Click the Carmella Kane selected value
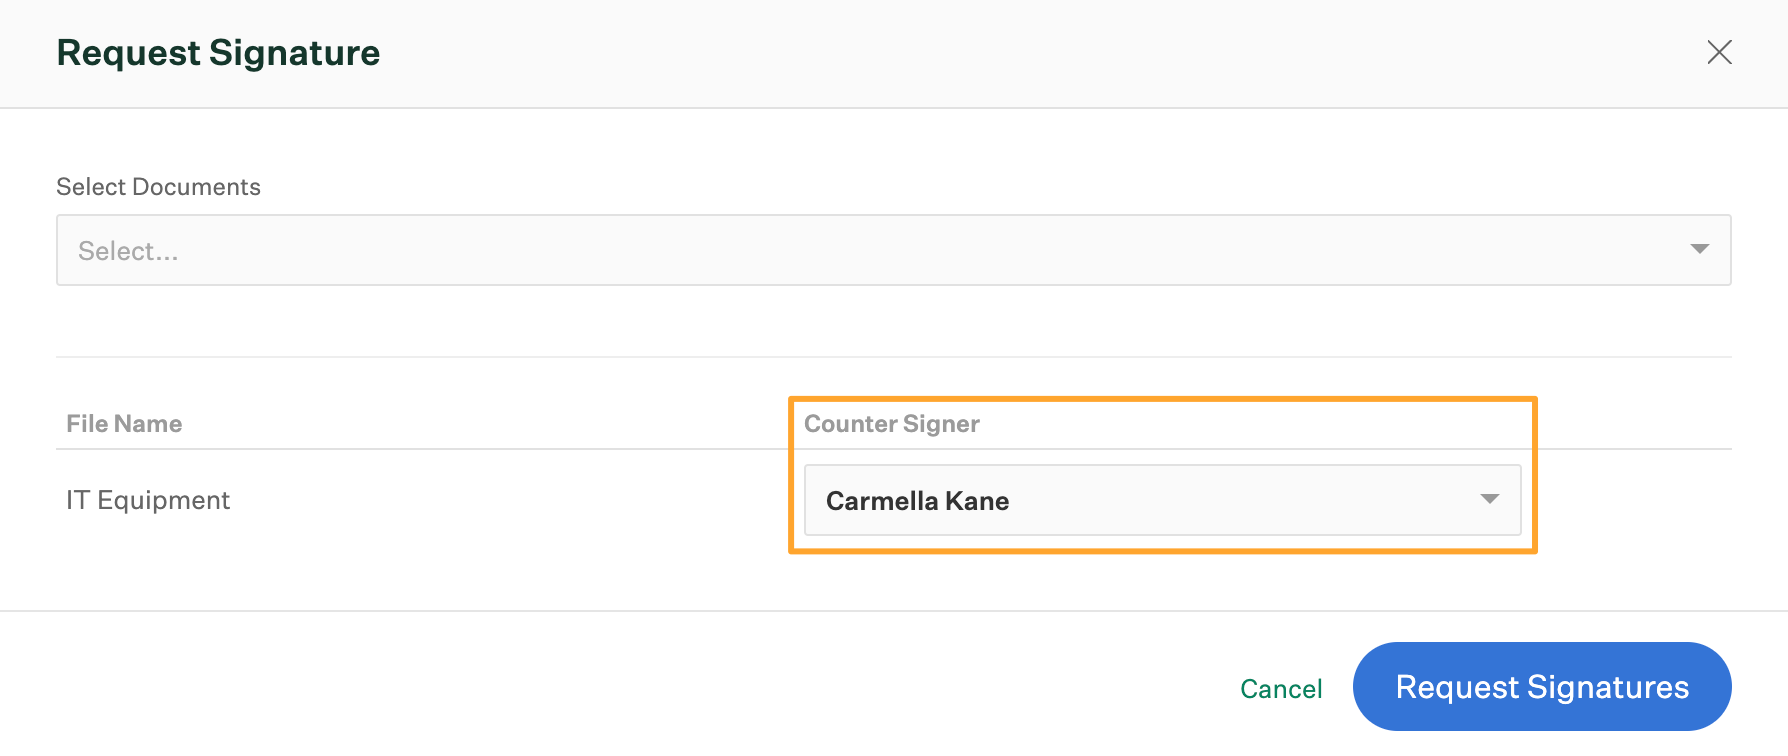Viewport: 1788px width, 756px height. (917, 501)
